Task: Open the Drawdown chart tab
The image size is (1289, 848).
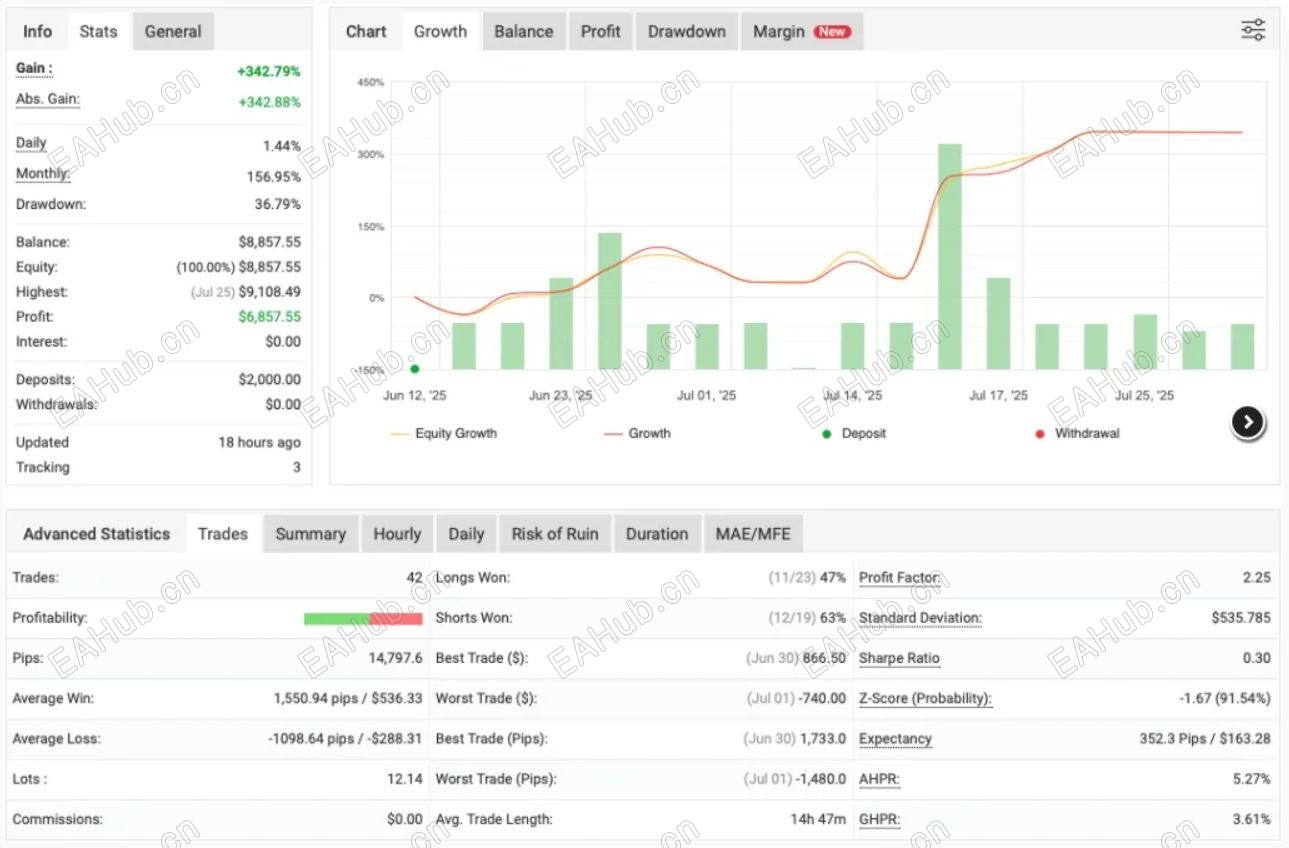Action: coord(687,31)
